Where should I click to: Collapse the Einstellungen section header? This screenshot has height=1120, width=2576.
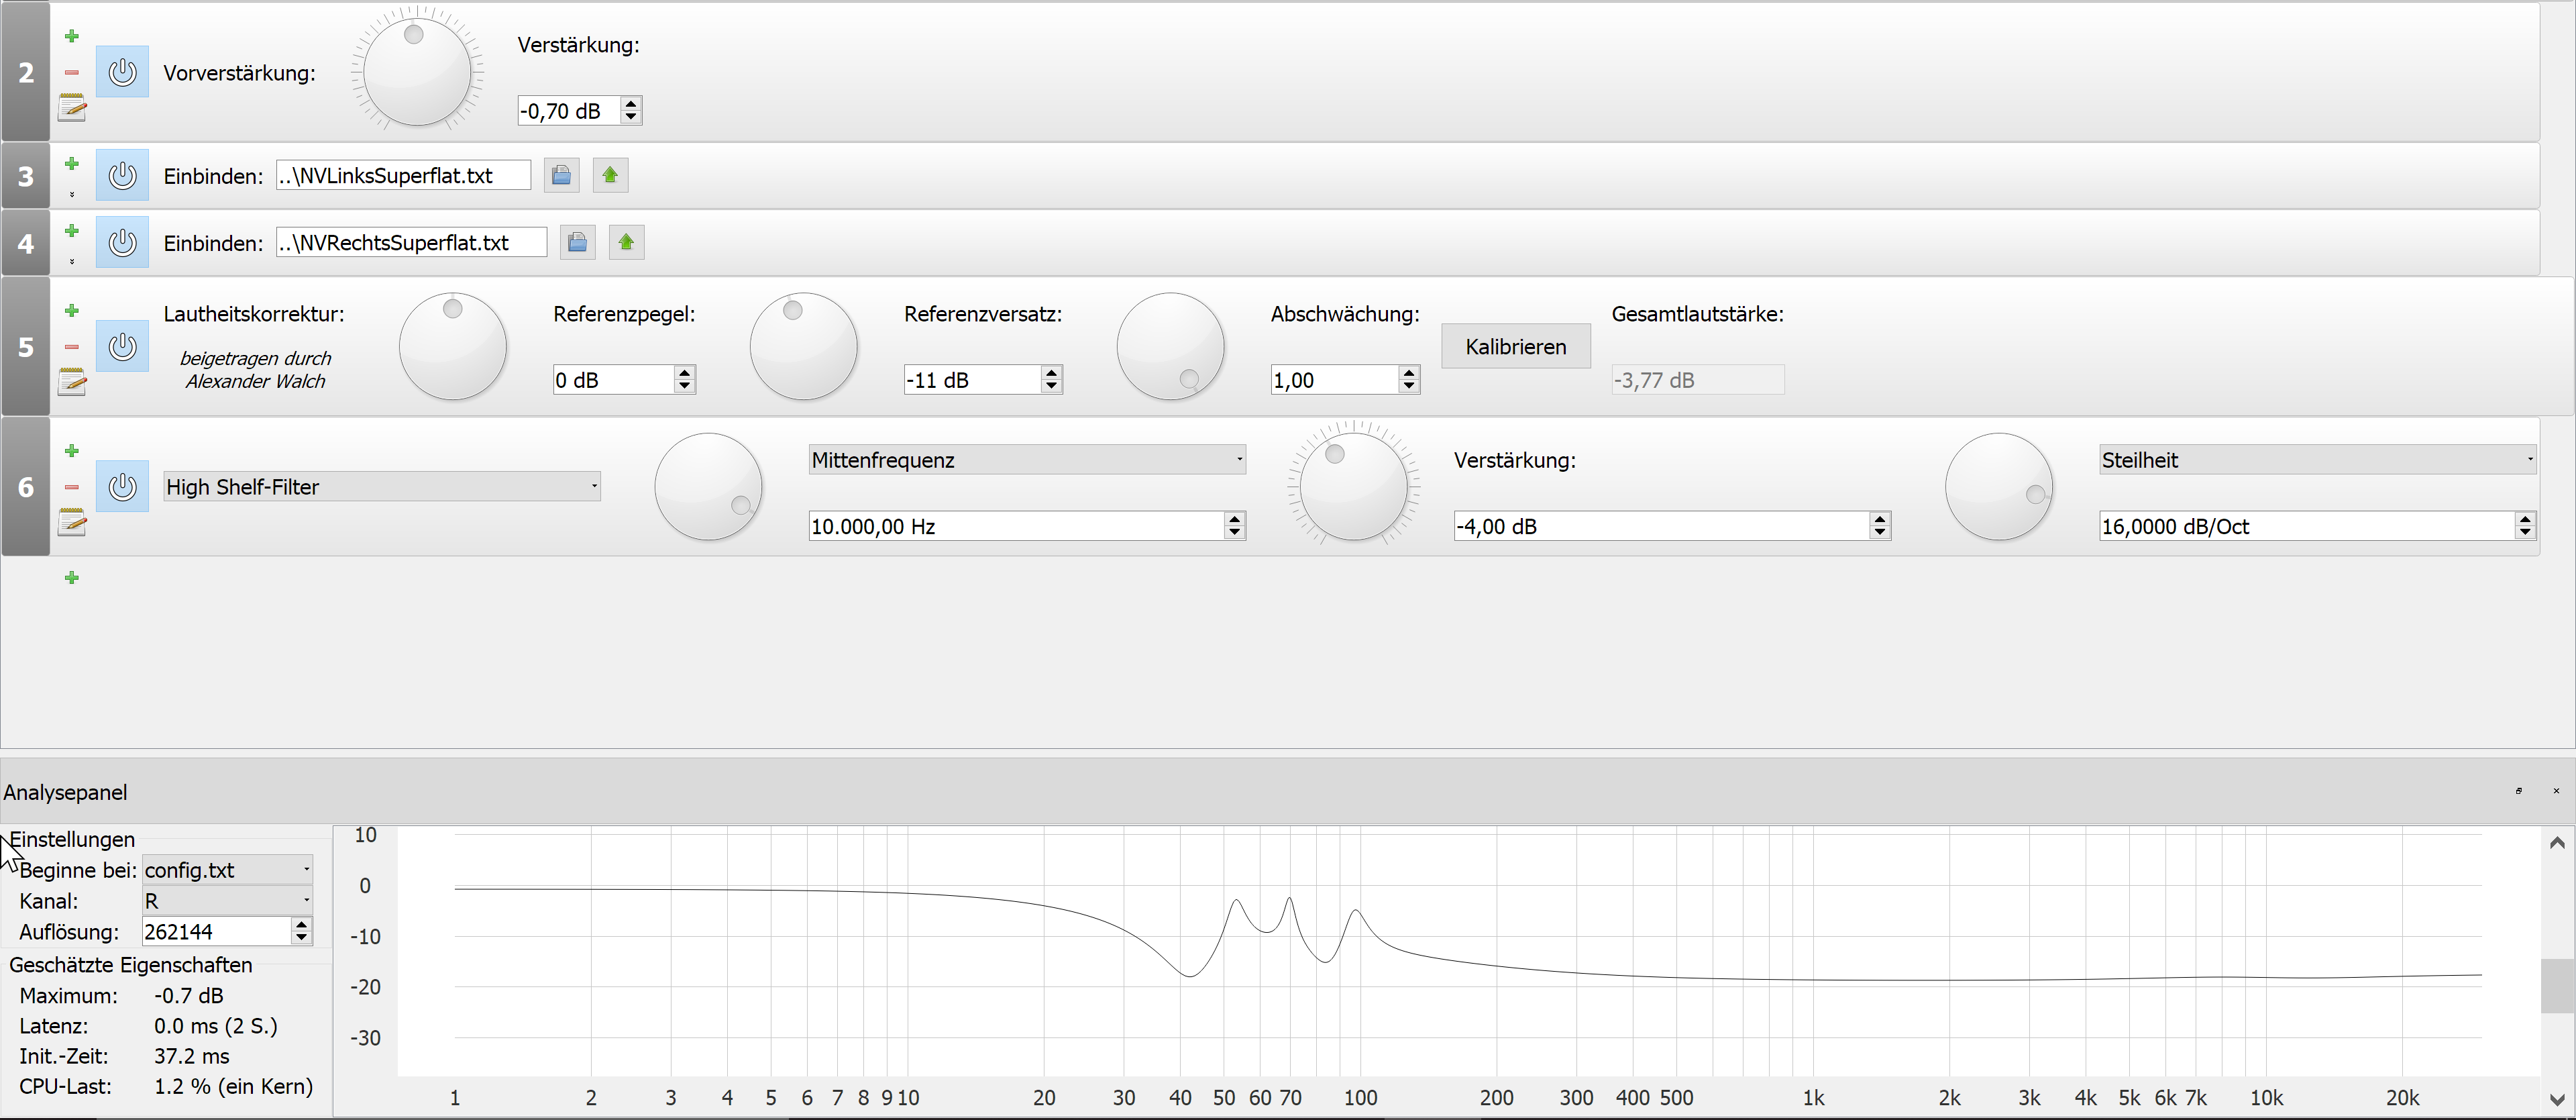[x=72, y=839]
